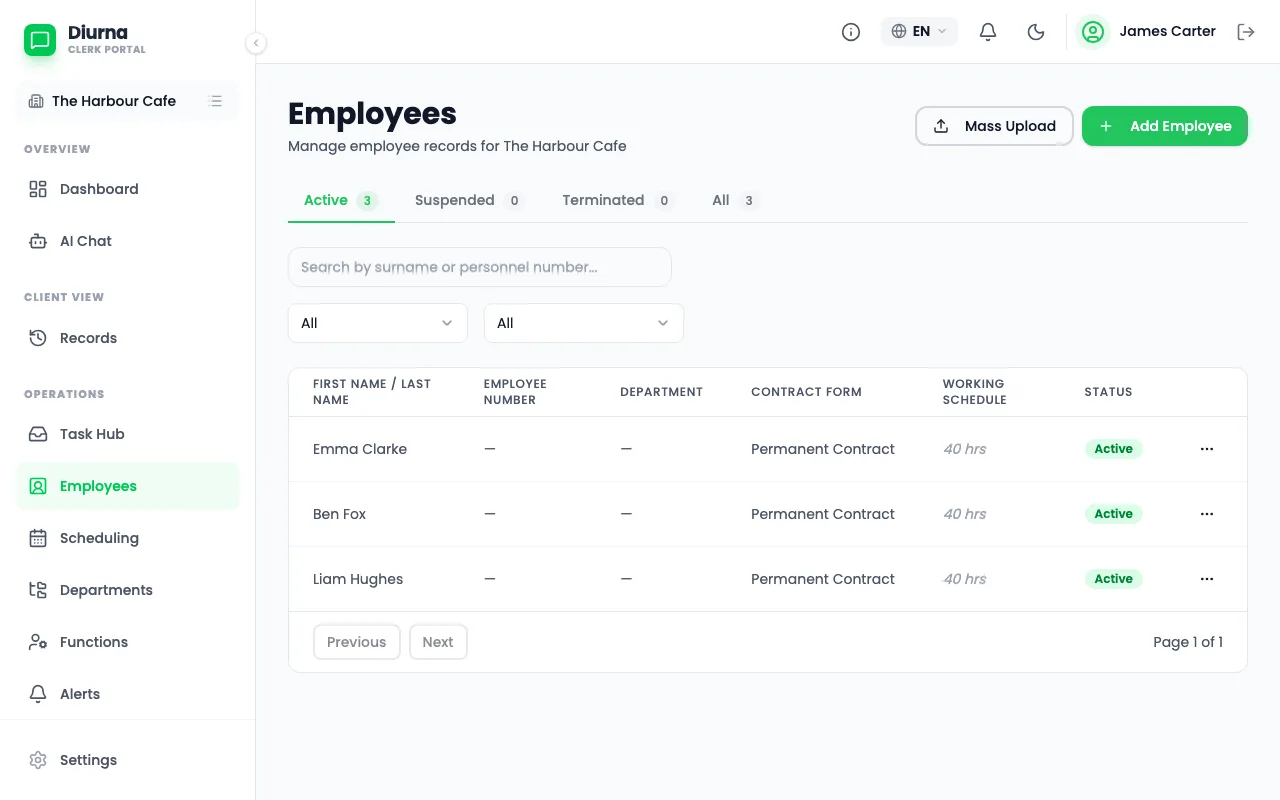
Task: Open row actions for Emma Clarke
Action: tap(1207, 449)
